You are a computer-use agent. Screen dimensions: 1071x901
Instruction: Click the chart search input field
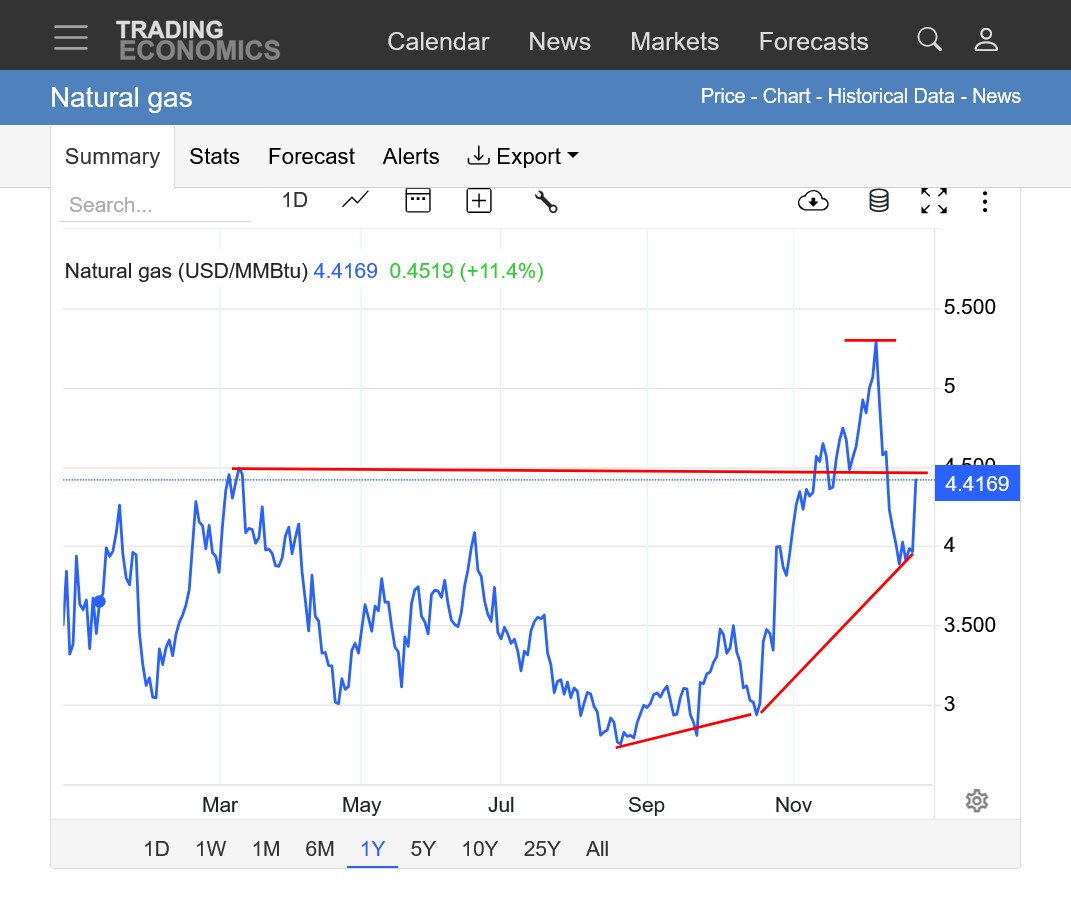(154, 205)
